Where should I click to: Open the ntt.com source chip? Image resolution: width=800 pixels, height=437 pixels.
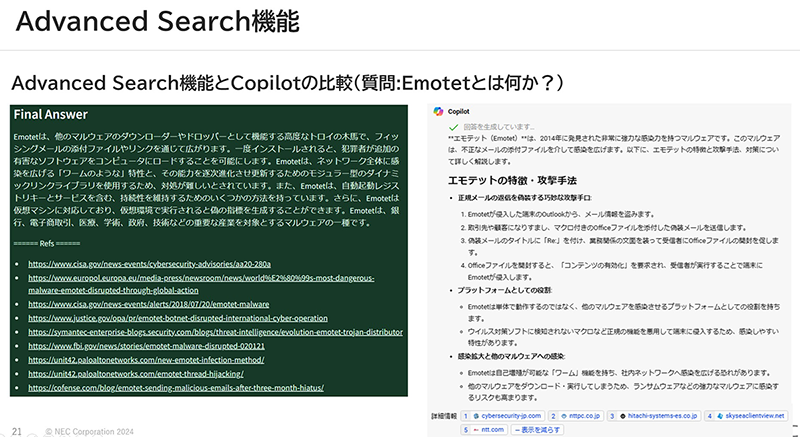pos(484,430)
